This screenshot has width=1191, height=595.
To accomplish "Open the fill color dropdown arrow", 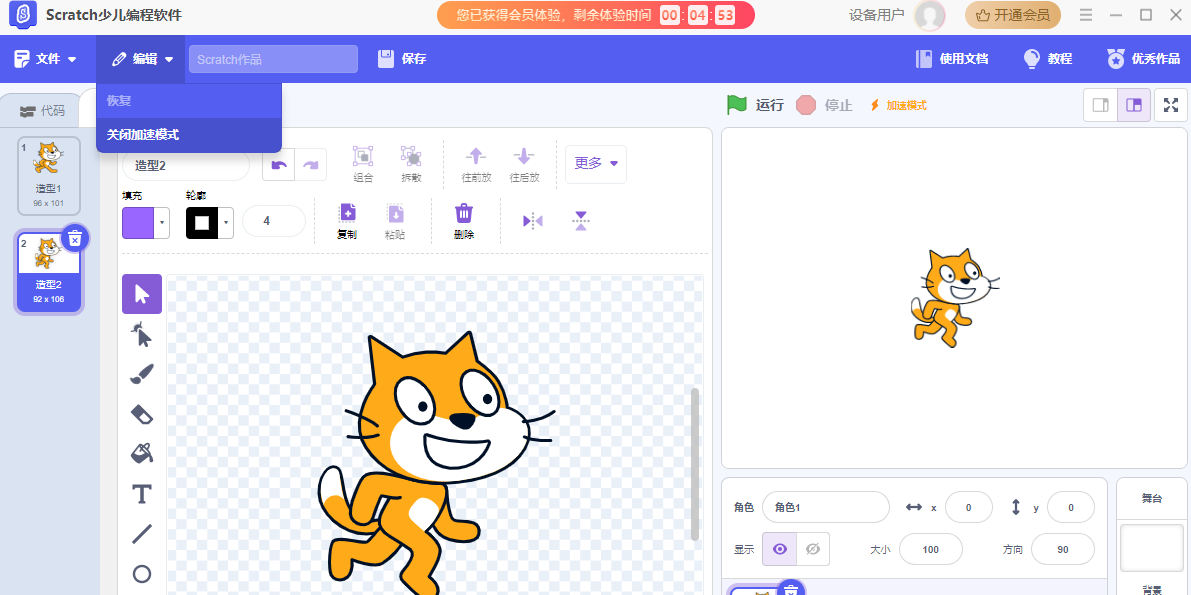I will coord(163,222).
